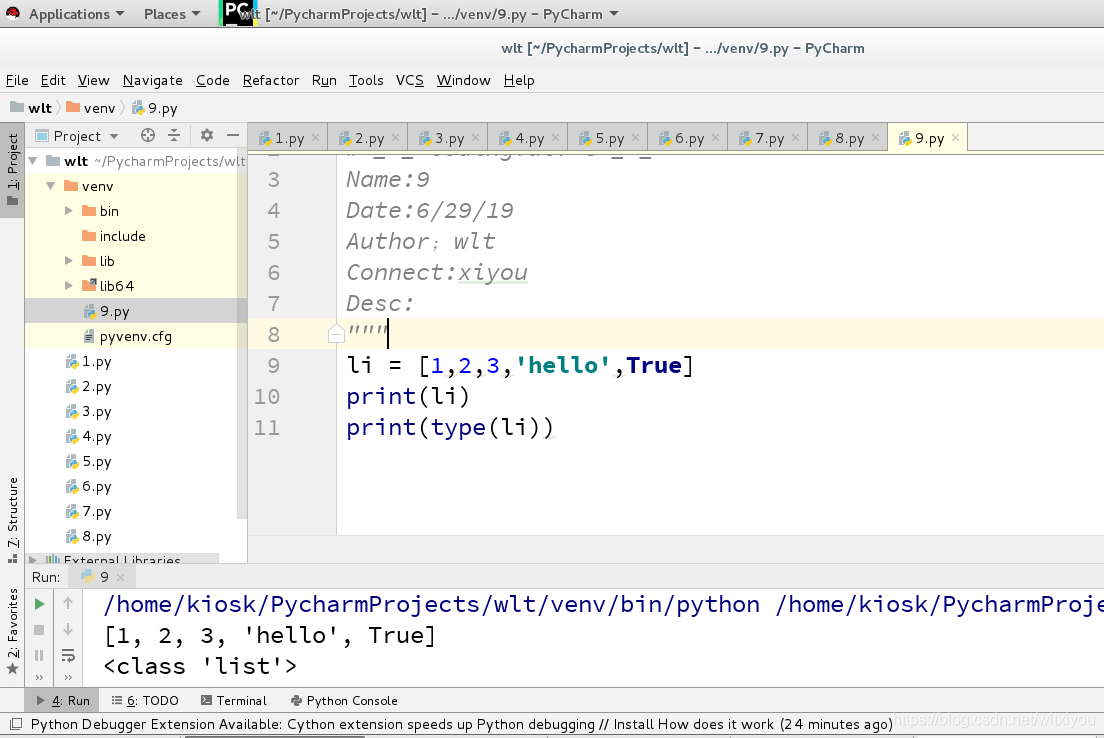Click line 10 in the editor gutter
Viewport: 1104px width, 738px height.
[x=267, y=396]
